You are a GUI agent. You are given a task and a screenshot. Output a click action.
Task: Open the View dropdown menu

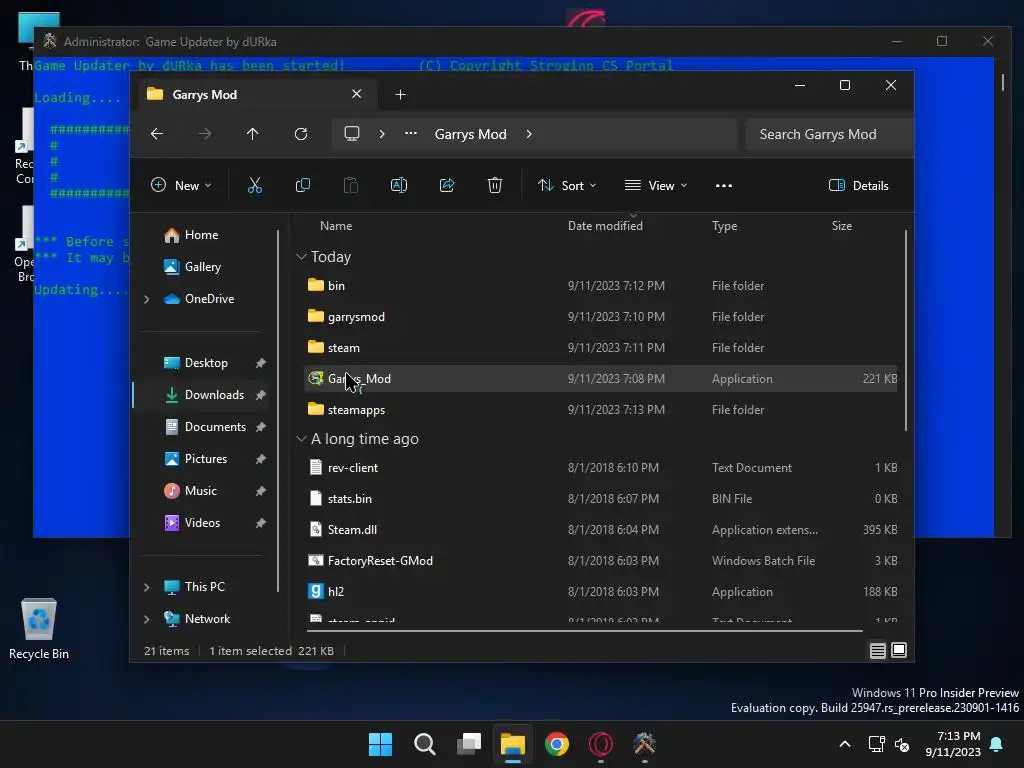coord(656,185)
